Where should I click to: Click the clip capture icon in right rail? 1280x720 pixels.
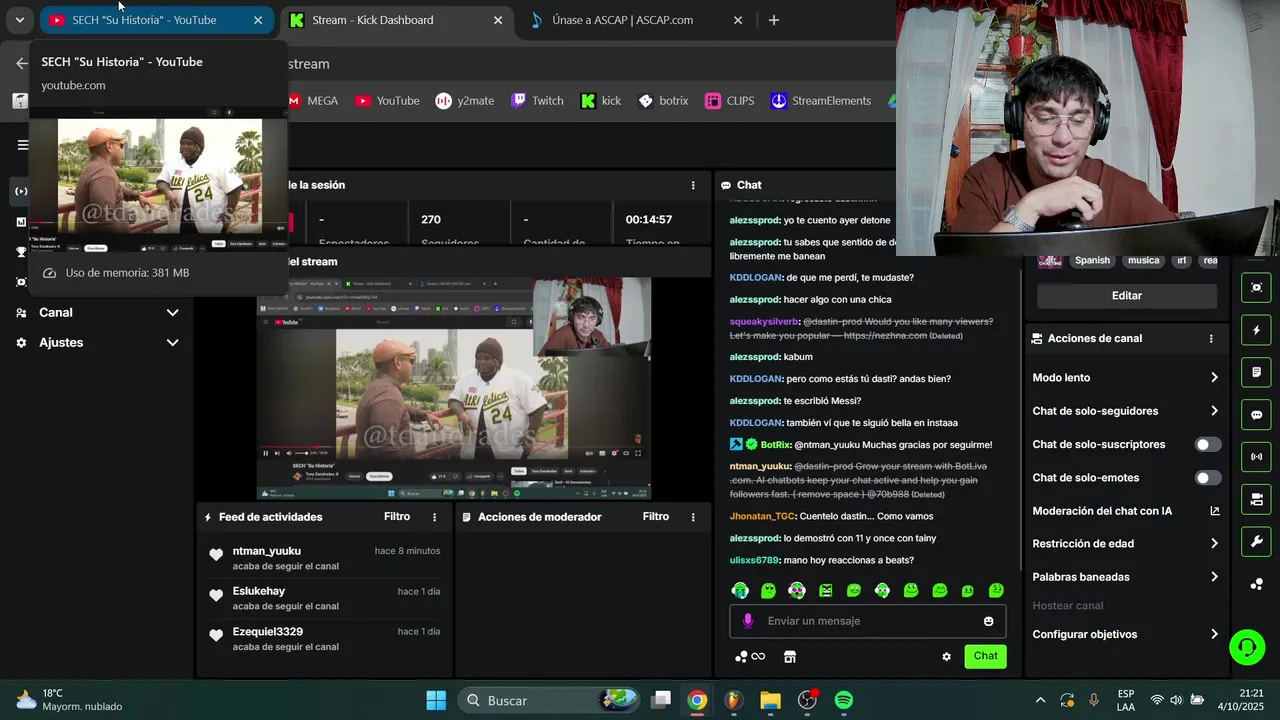coord(1257,288)
